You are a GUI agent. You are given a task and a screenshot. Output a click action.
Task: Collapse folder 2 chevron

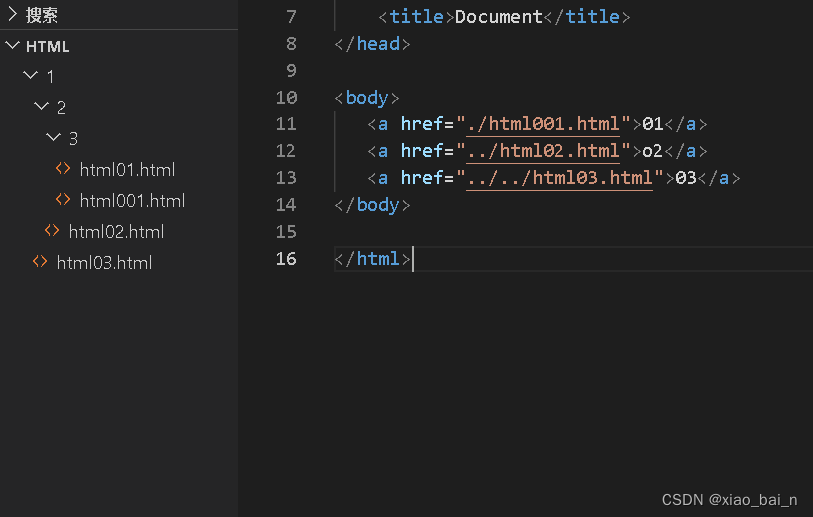(x=41, y=107)
